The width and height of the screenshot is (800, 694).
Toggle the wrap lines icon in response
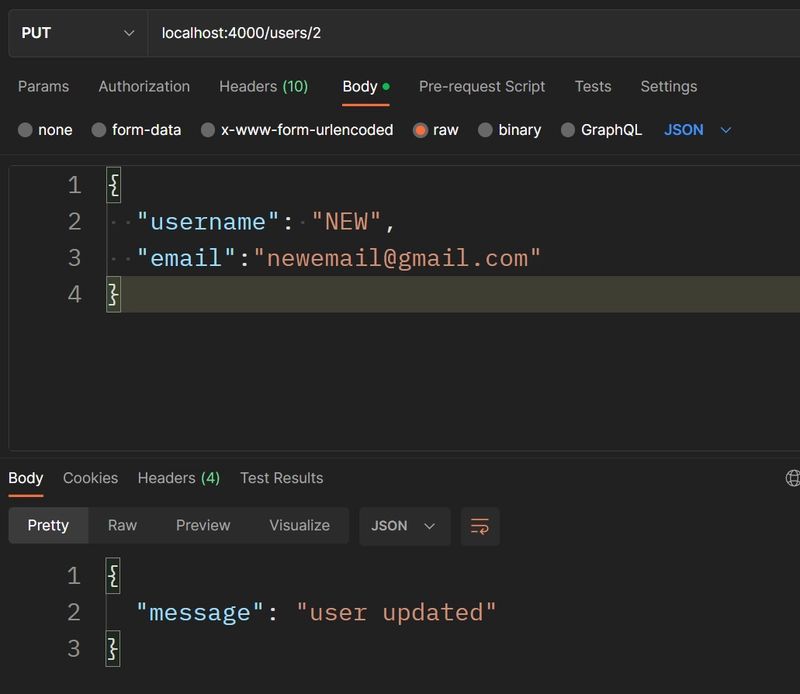click(480, 526)
